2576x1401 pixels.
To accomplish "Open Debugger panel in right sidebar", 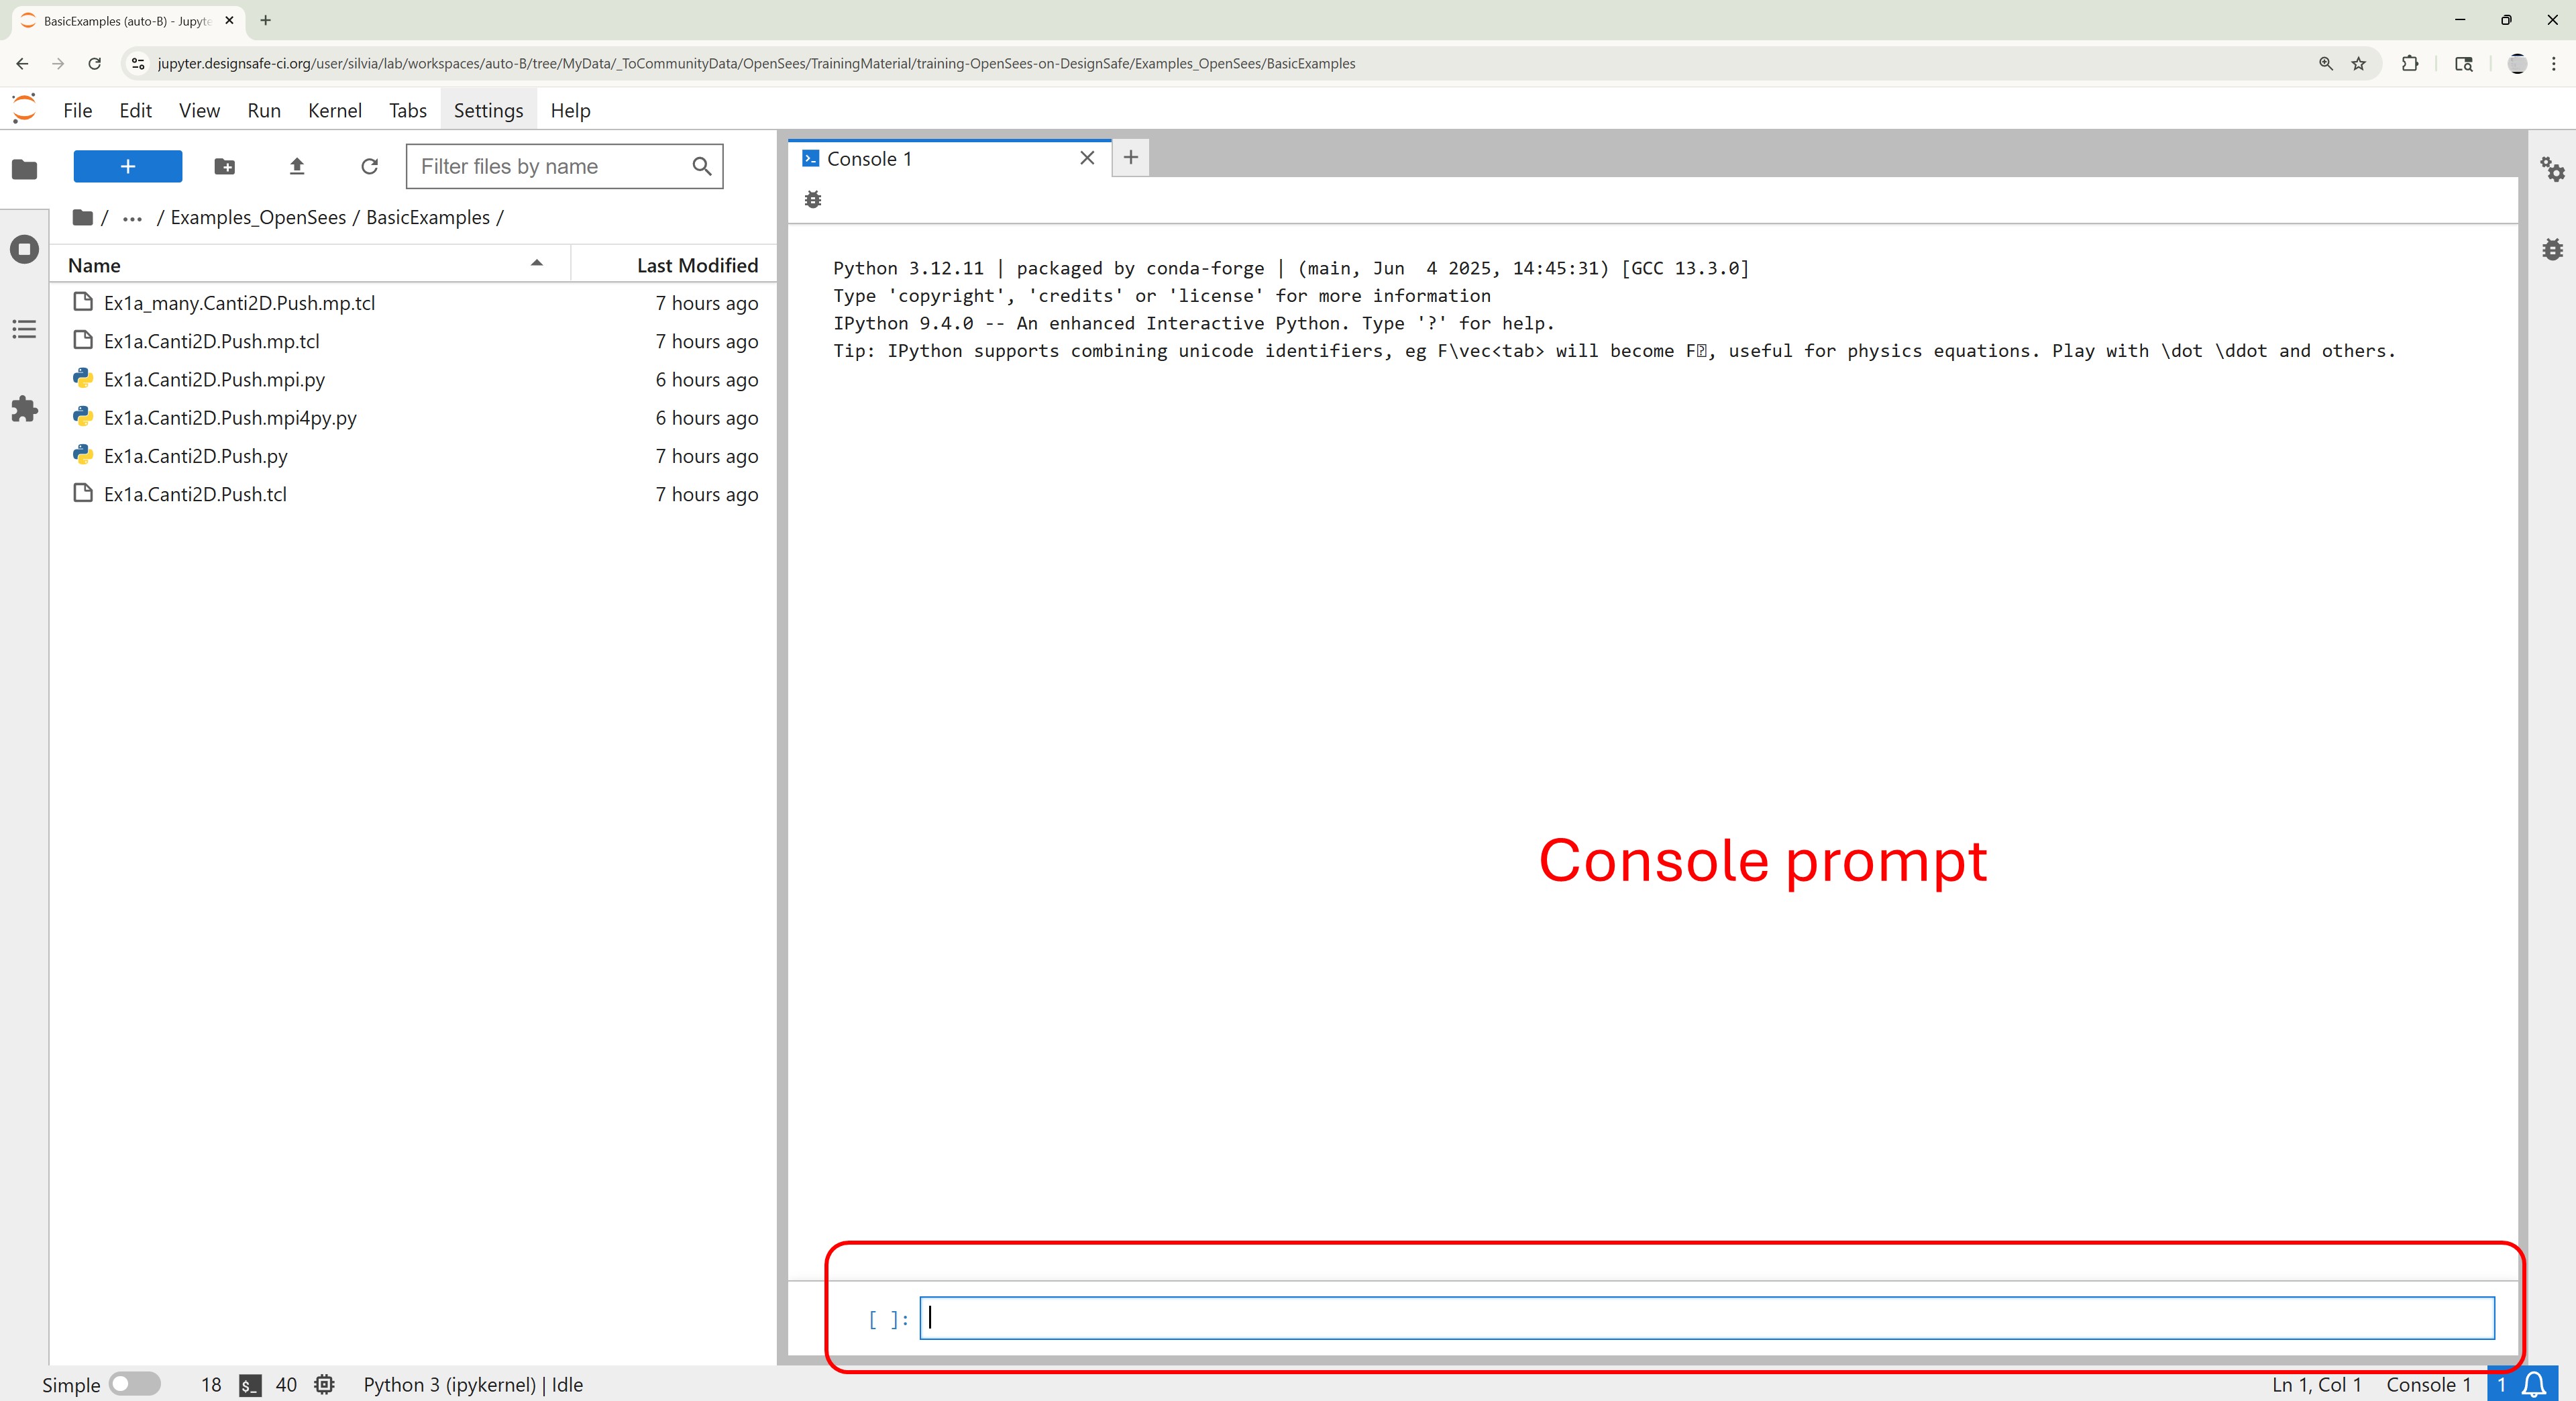I will [2552, 249].
